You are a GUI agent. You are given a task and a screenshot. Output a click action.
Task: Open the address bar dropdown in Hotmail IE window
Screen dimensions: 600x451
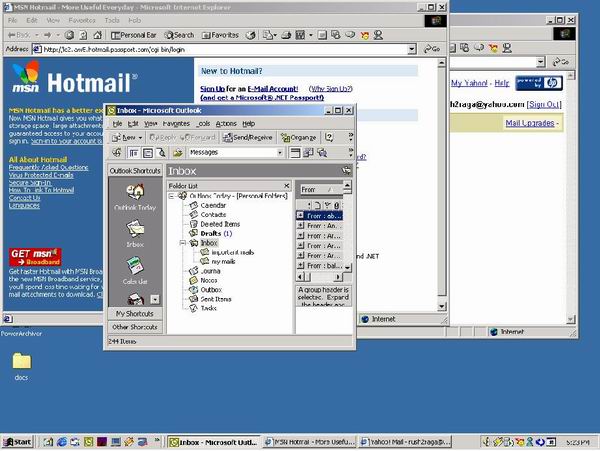pyautogui.click(x=412, y=49)
